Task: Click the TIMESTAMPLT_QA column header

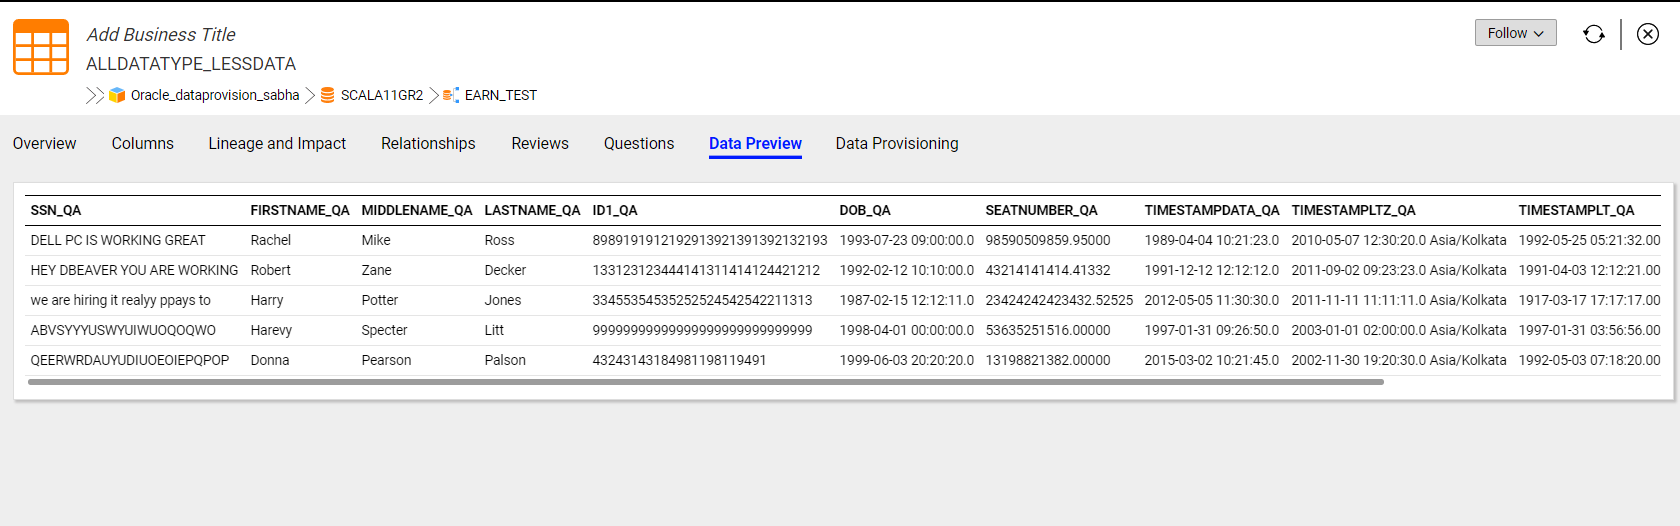Action: [1577, 210]
